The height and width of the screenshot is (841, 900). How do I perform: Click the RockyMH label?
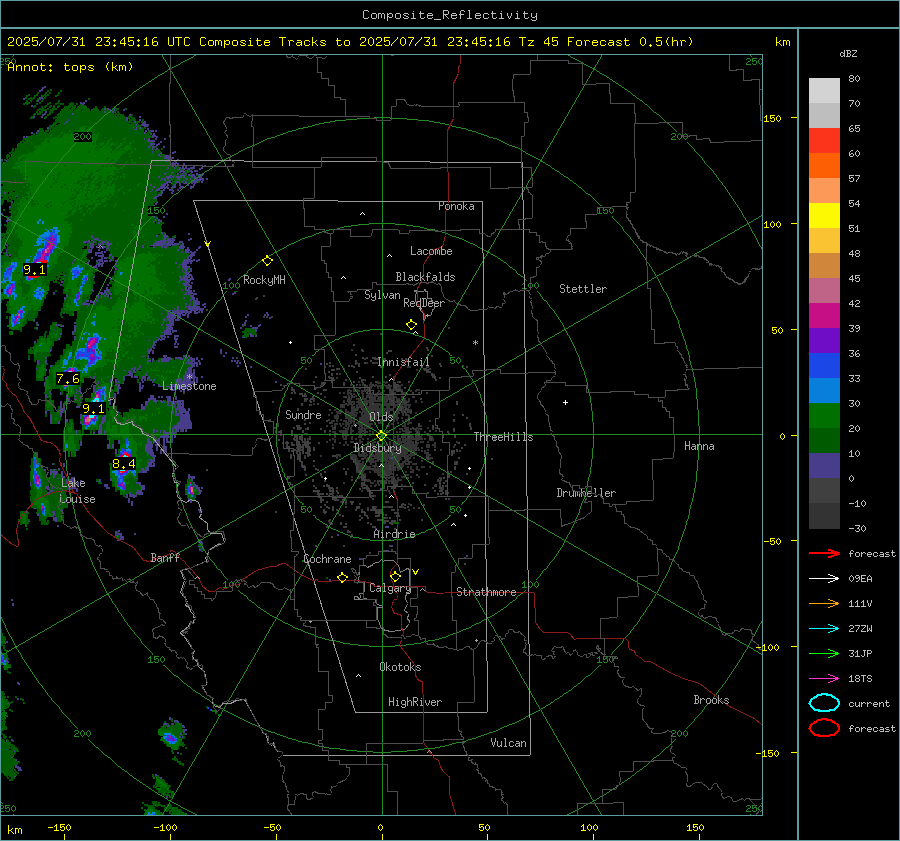[x=264, y=280]
